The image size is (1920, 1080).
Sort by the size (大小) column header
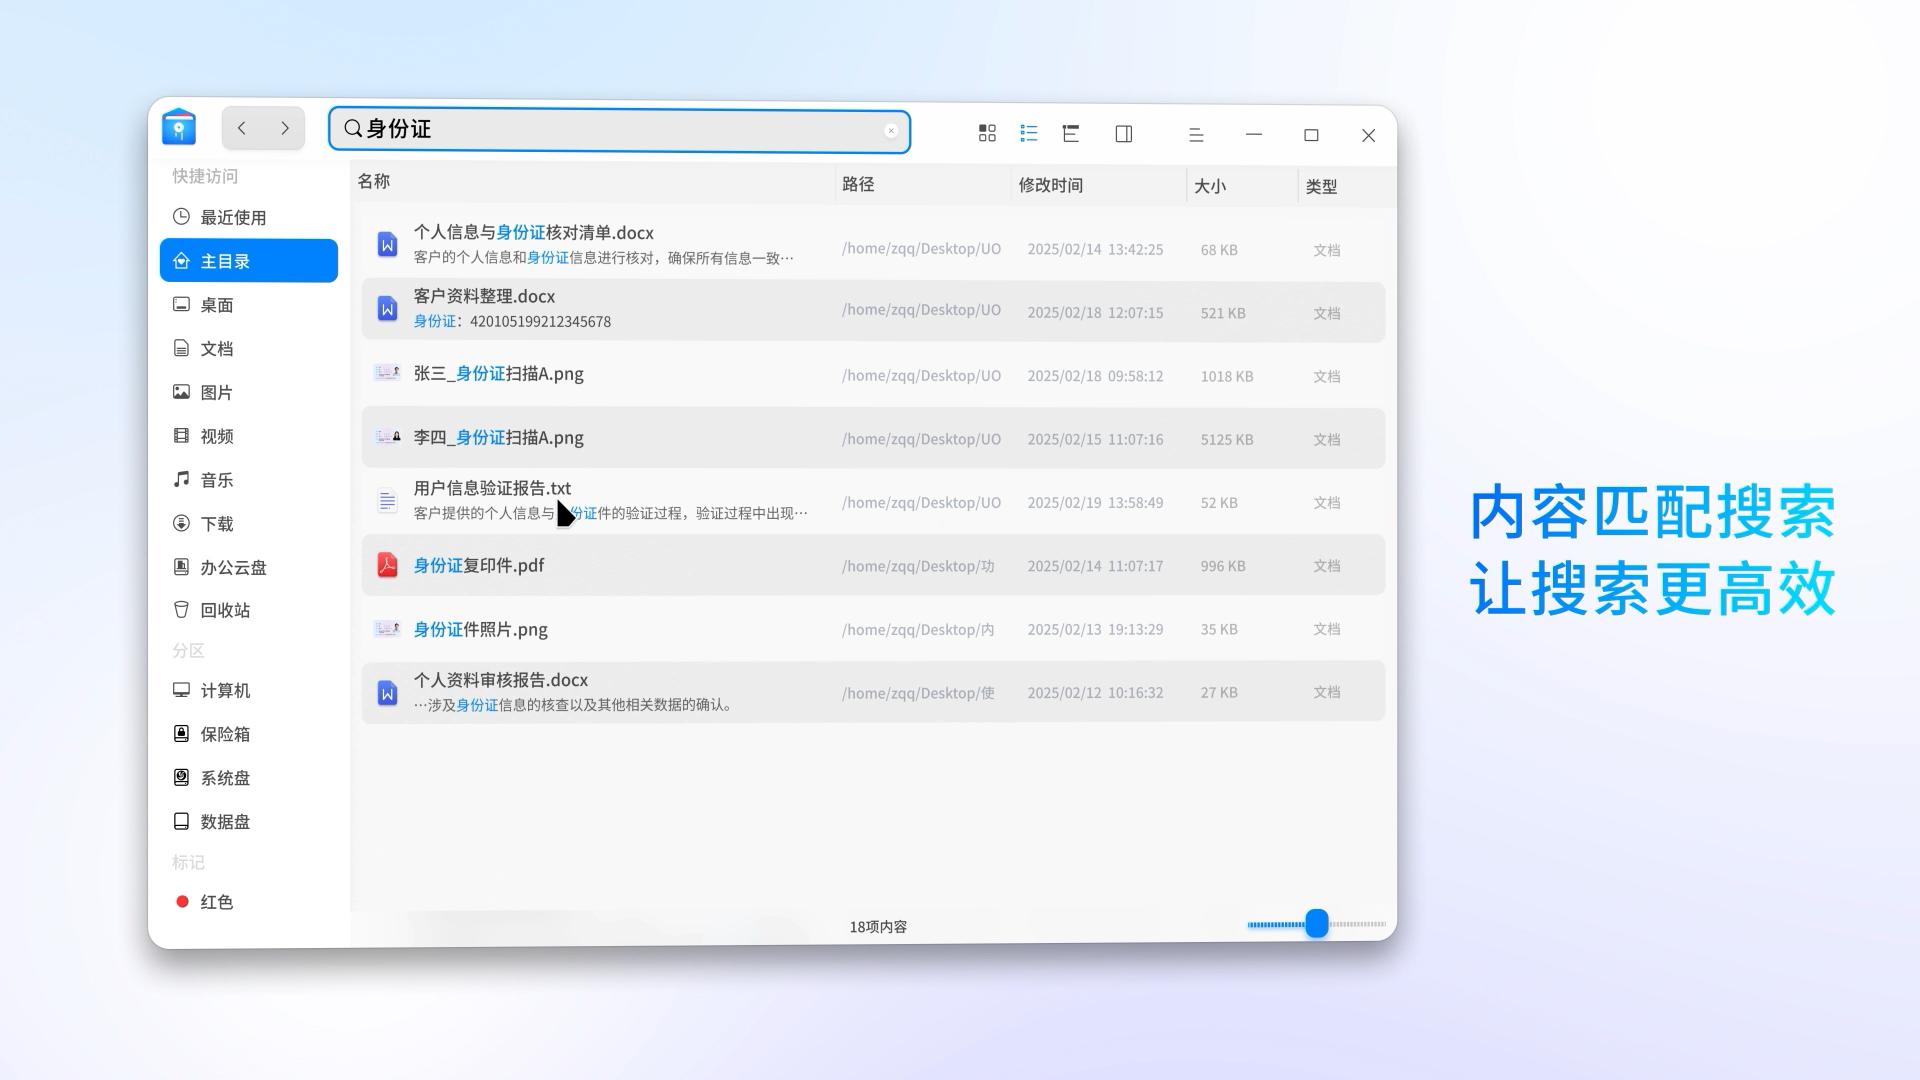(1209, 186)
